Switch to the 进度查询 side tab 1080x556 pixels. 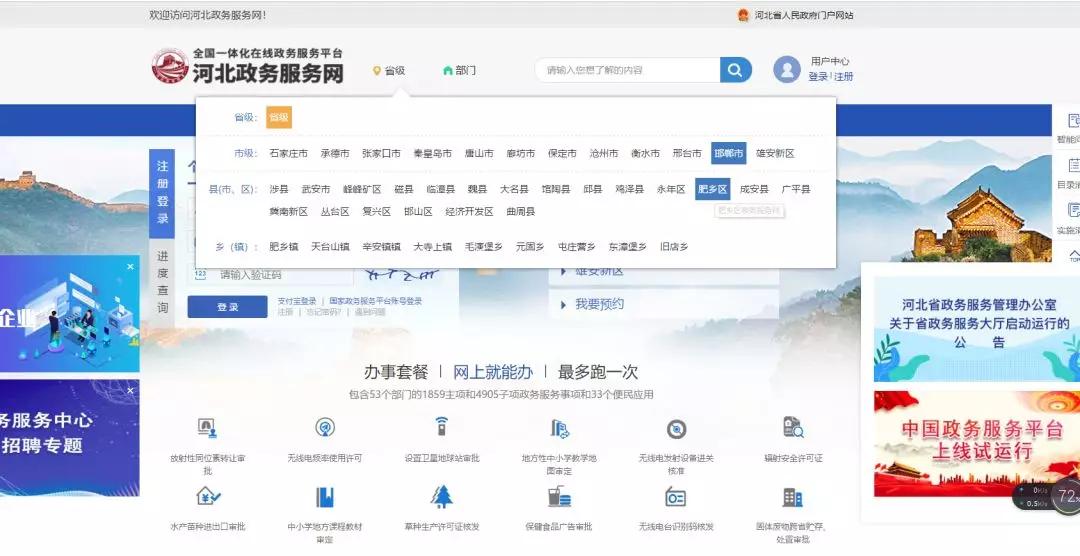(162, 283)
